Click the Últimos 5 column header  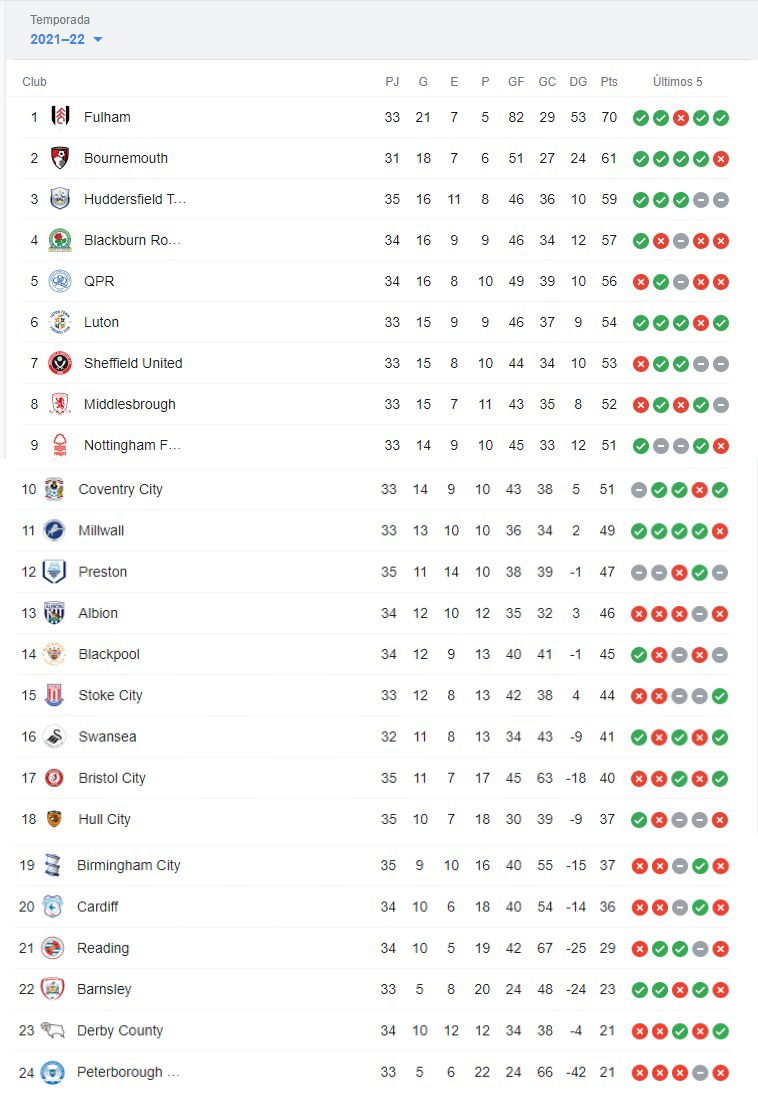coord(678,82)
